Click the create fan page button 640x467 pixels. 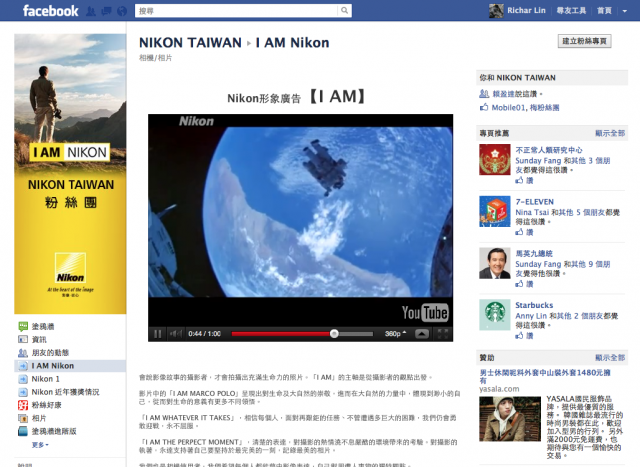tap(584, 41)
